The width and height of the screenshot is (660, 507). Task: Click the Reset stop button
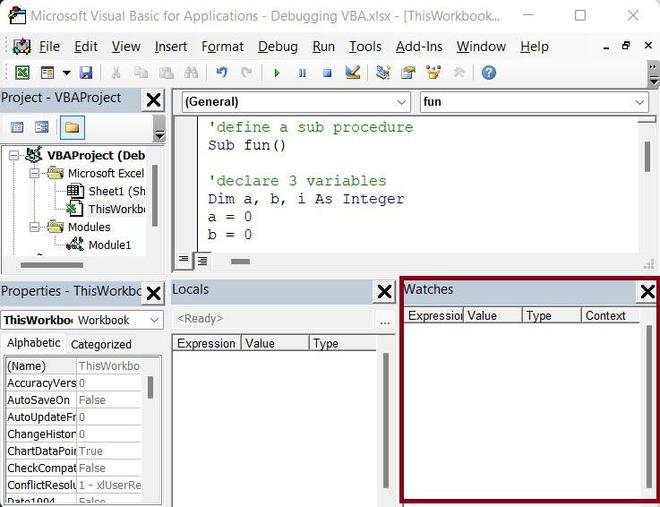point(327,73)
